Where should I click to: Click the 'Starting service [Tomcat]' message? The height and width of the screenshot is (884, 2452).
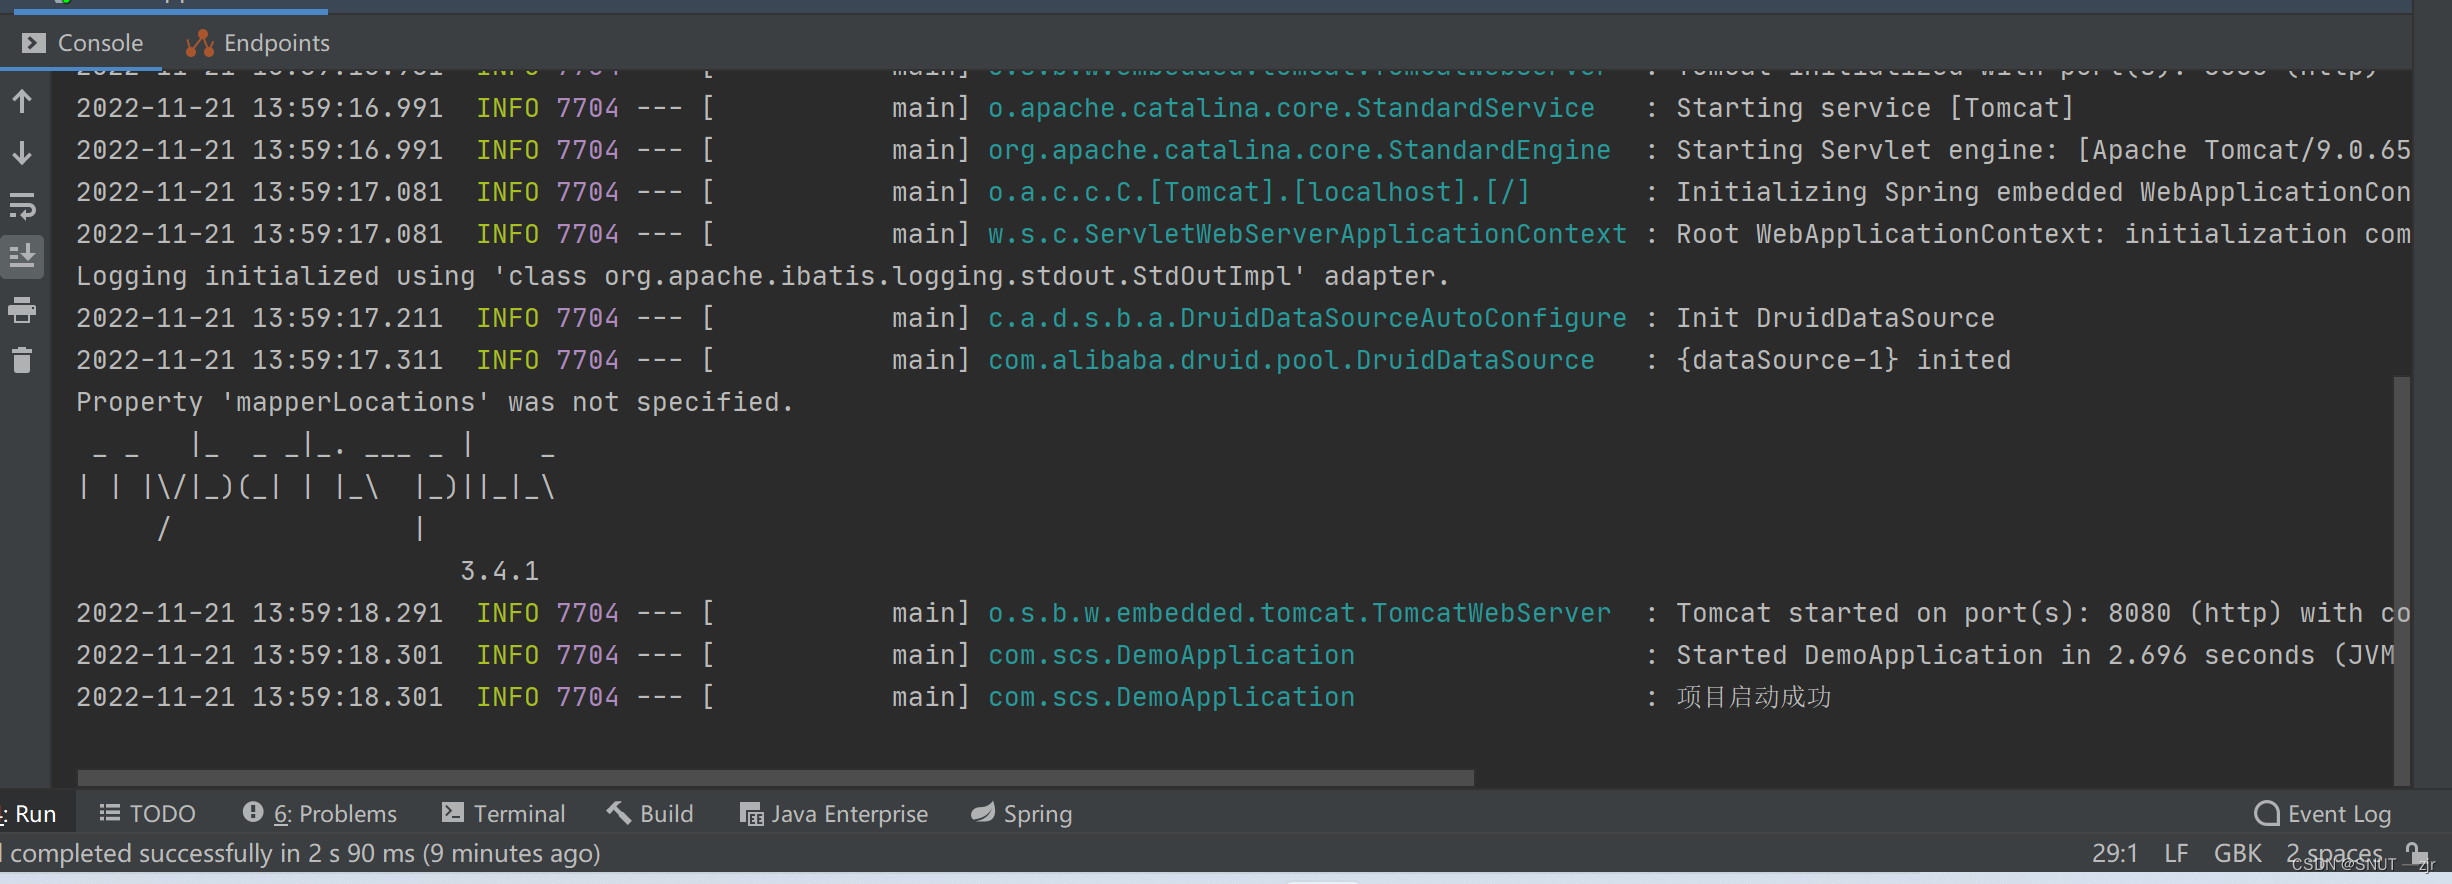1875,108
